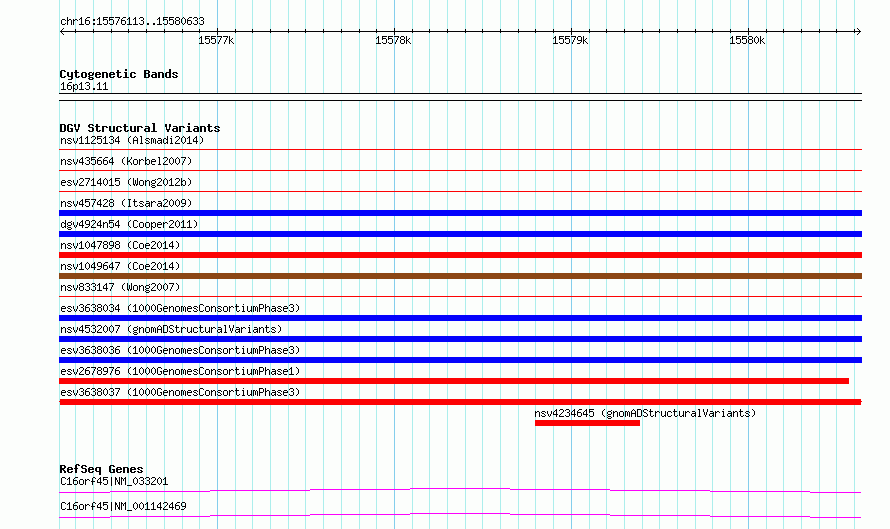The image size is (890, 529).
Task: Click the chr16:15576113..15580633 coordinates text
Action: click(132, 21)
